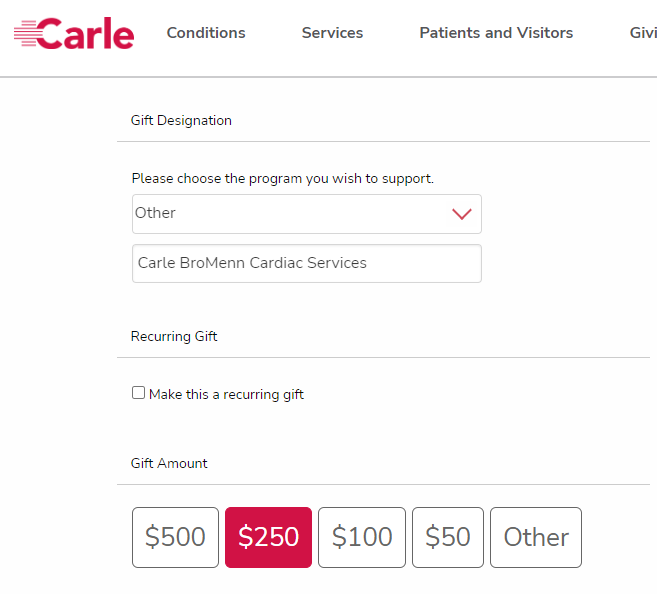This screenshot has width=657, height=594.
Task: Click into the Carle BroMenn Cardiac Services field
Action: (306, 264)
